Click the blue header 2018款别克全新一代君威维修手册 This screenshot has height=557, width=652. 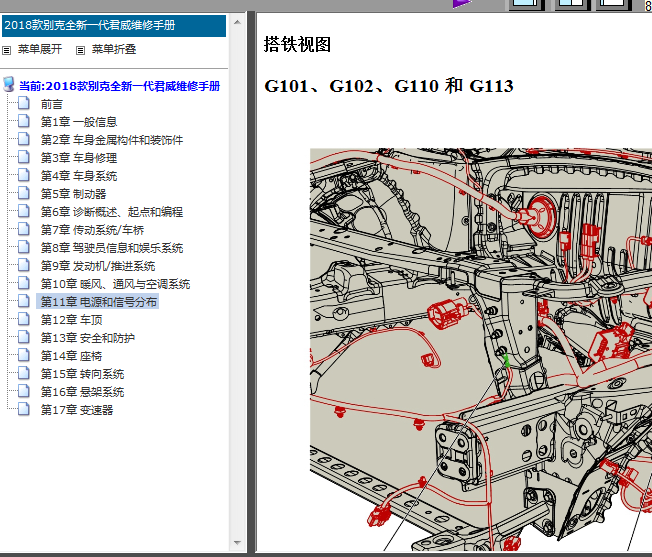[114, 26]
